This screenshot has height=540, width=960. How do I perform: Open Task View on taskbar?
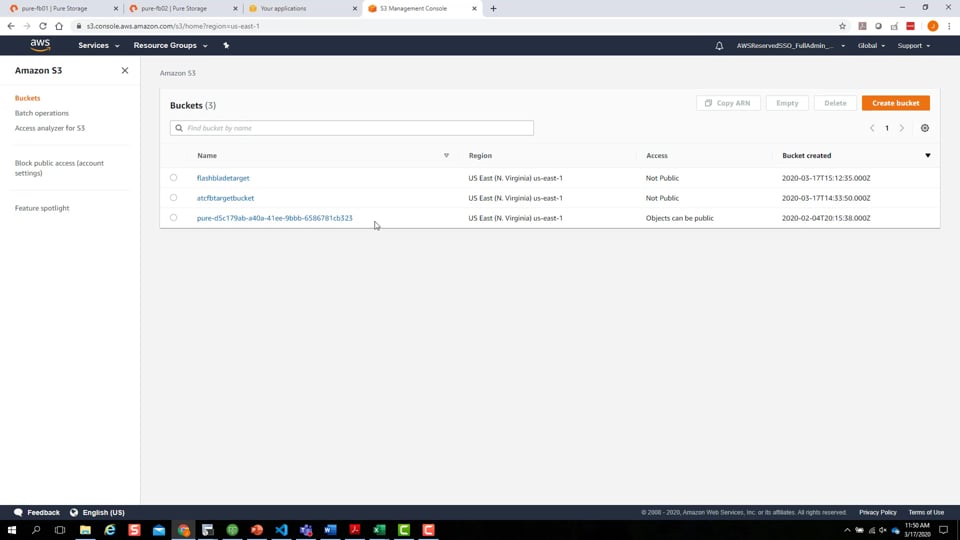point(59,530)
